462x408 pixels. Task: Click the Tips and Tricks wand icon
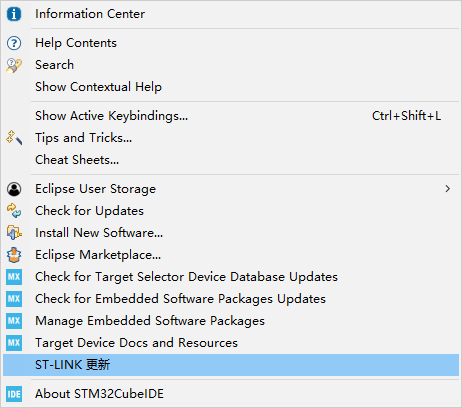(x=14, y=138)
